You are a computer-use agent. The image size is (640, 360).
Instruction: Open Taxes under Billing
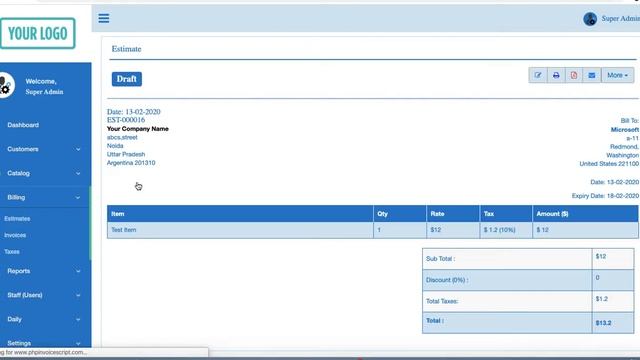(12, 251)
